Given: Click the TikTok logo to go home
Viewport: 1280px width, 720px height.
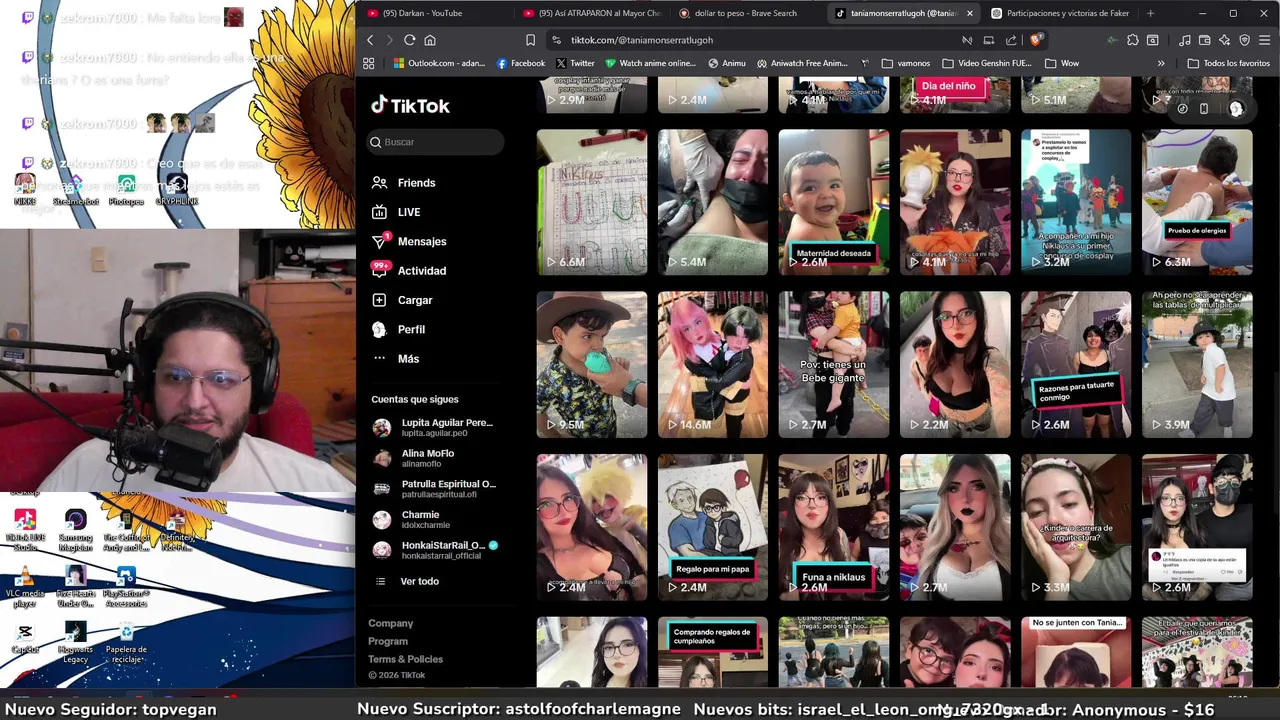Looking at the screenshot, I should click(411, 106).
